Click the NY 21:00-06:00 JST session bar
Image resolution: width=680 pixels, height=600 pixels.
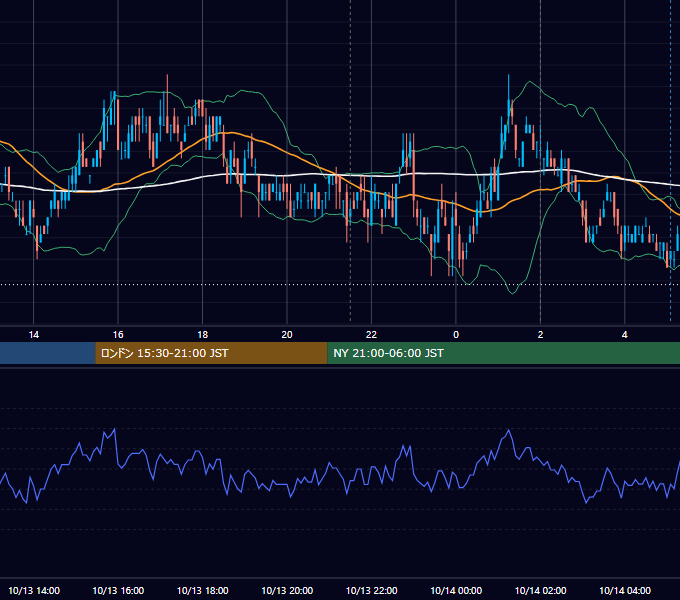coord(503,353)
